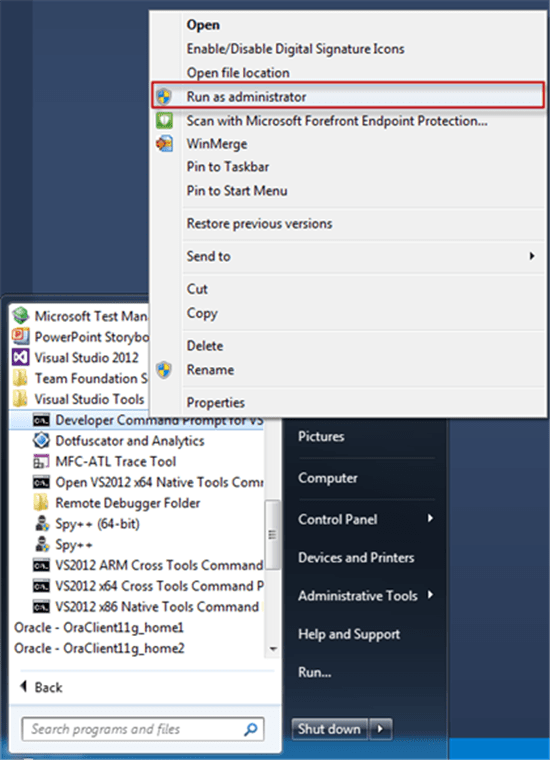Click the Forefront Endpoint Protection scan icon

click(164, 120)
